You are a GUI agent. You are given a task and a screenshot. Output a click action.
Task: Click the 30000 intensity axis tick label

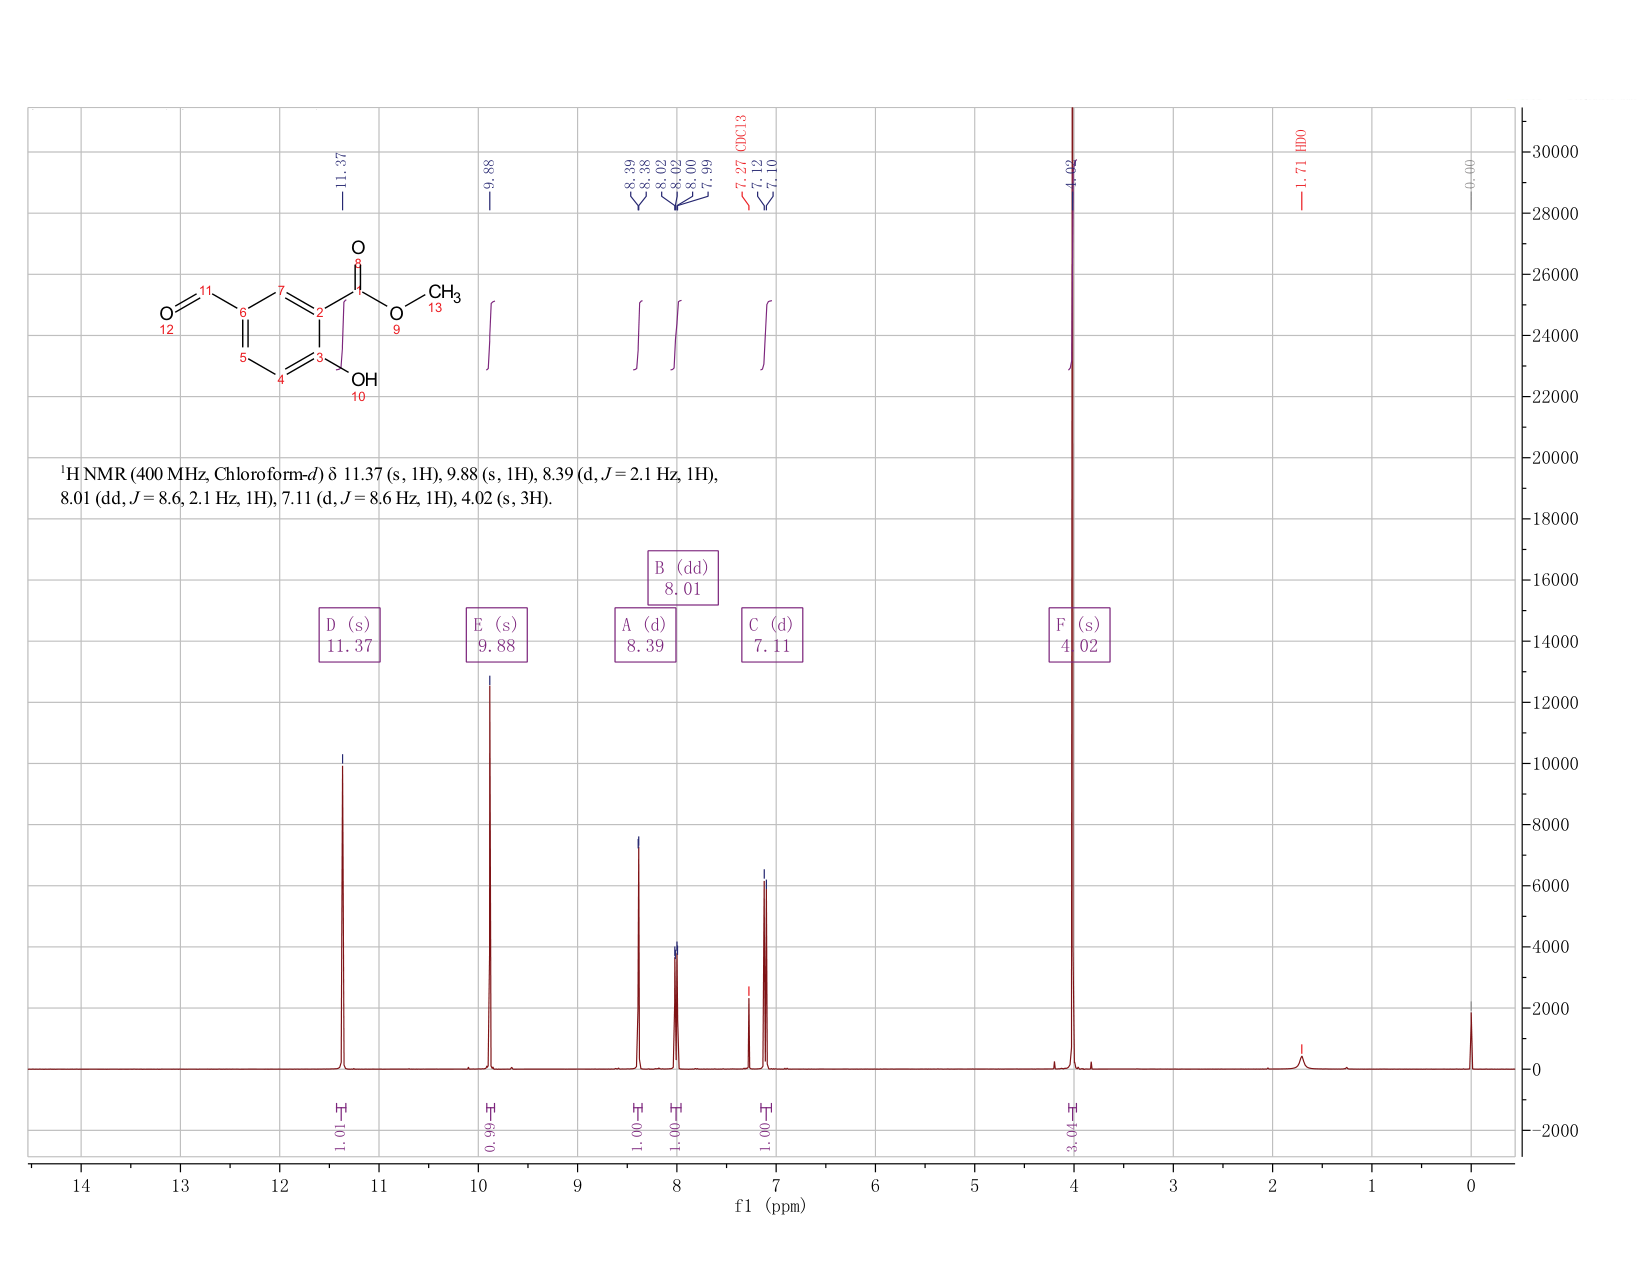click(x=1555, y=152)
